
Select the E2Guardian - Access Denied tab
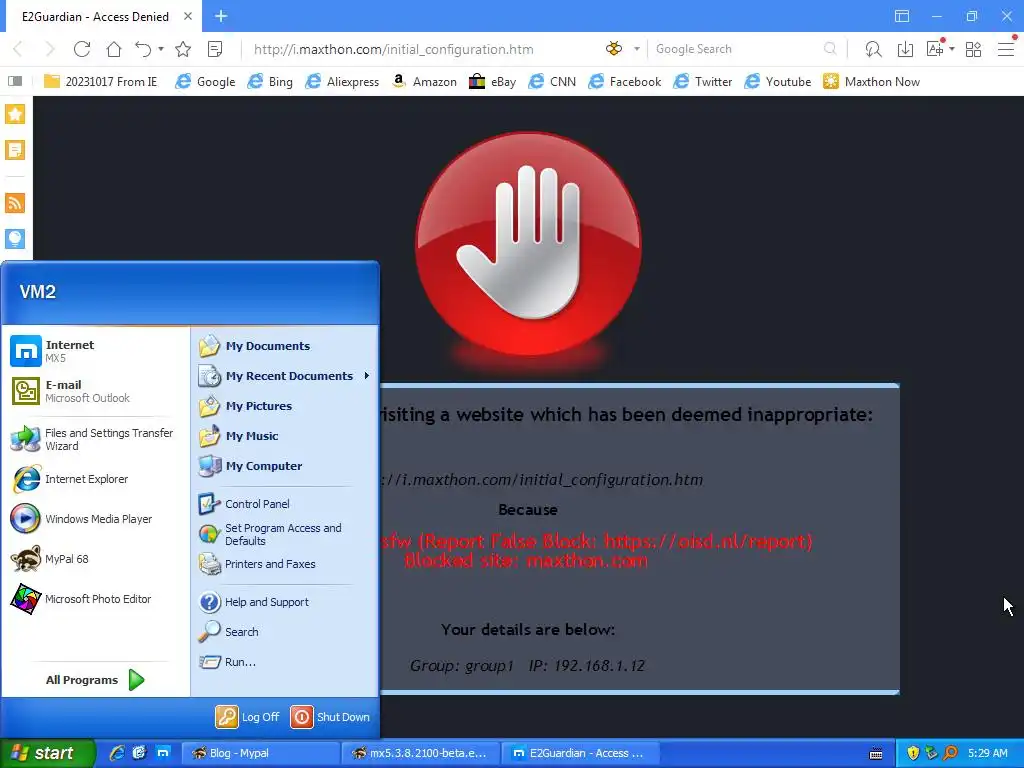tap(95, 16)
